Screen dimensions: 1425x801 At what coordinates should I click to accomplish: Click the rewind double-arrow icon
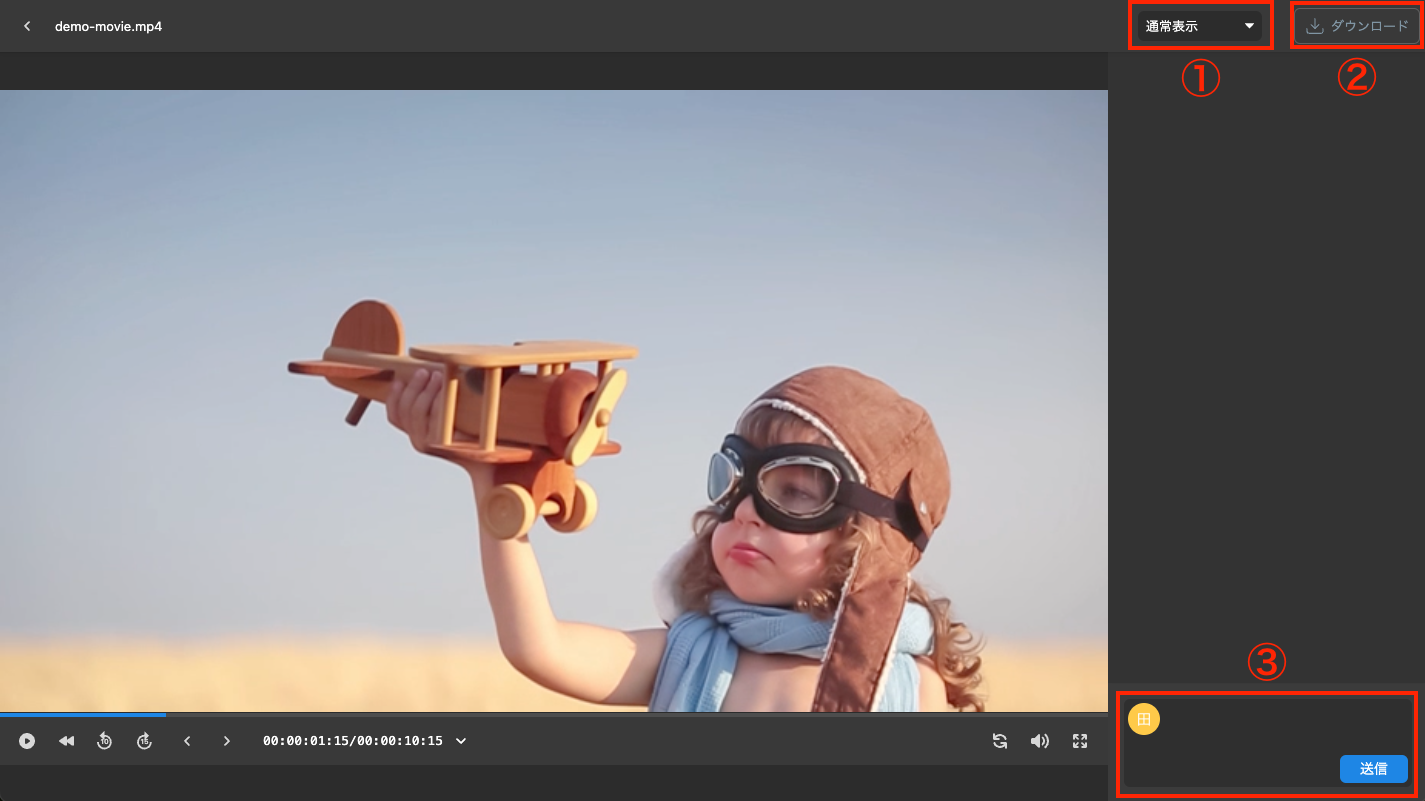tap(66, 741)
